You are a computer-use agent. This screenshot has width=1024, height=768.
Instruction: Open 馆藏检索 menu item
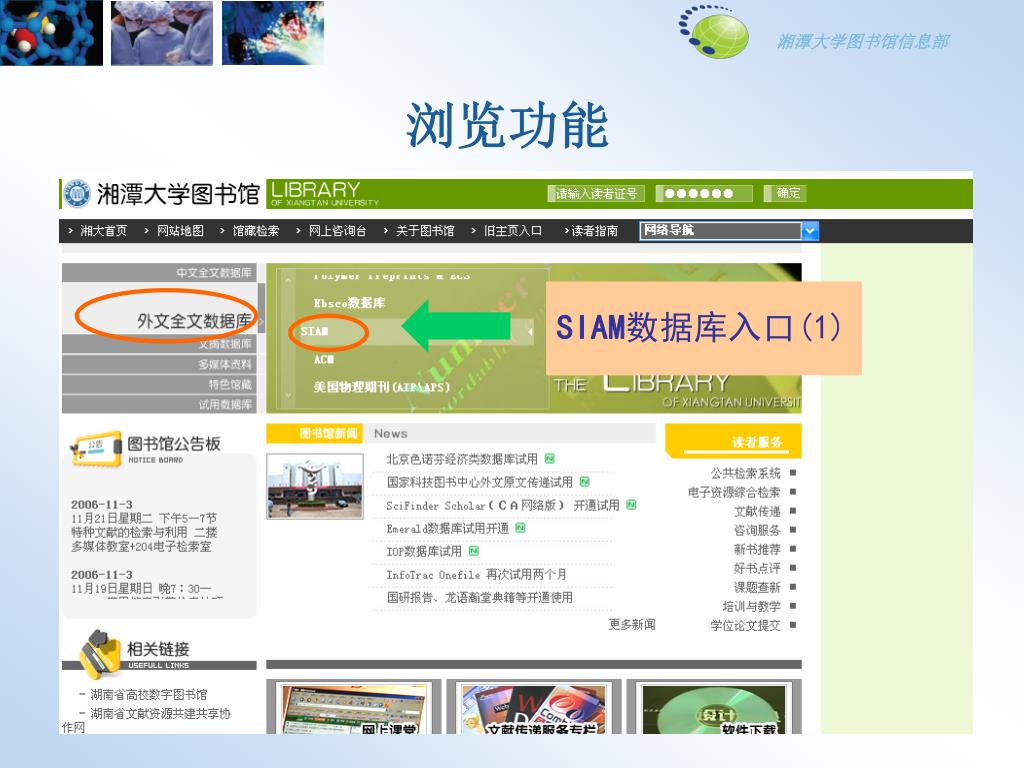click(256, 231)
